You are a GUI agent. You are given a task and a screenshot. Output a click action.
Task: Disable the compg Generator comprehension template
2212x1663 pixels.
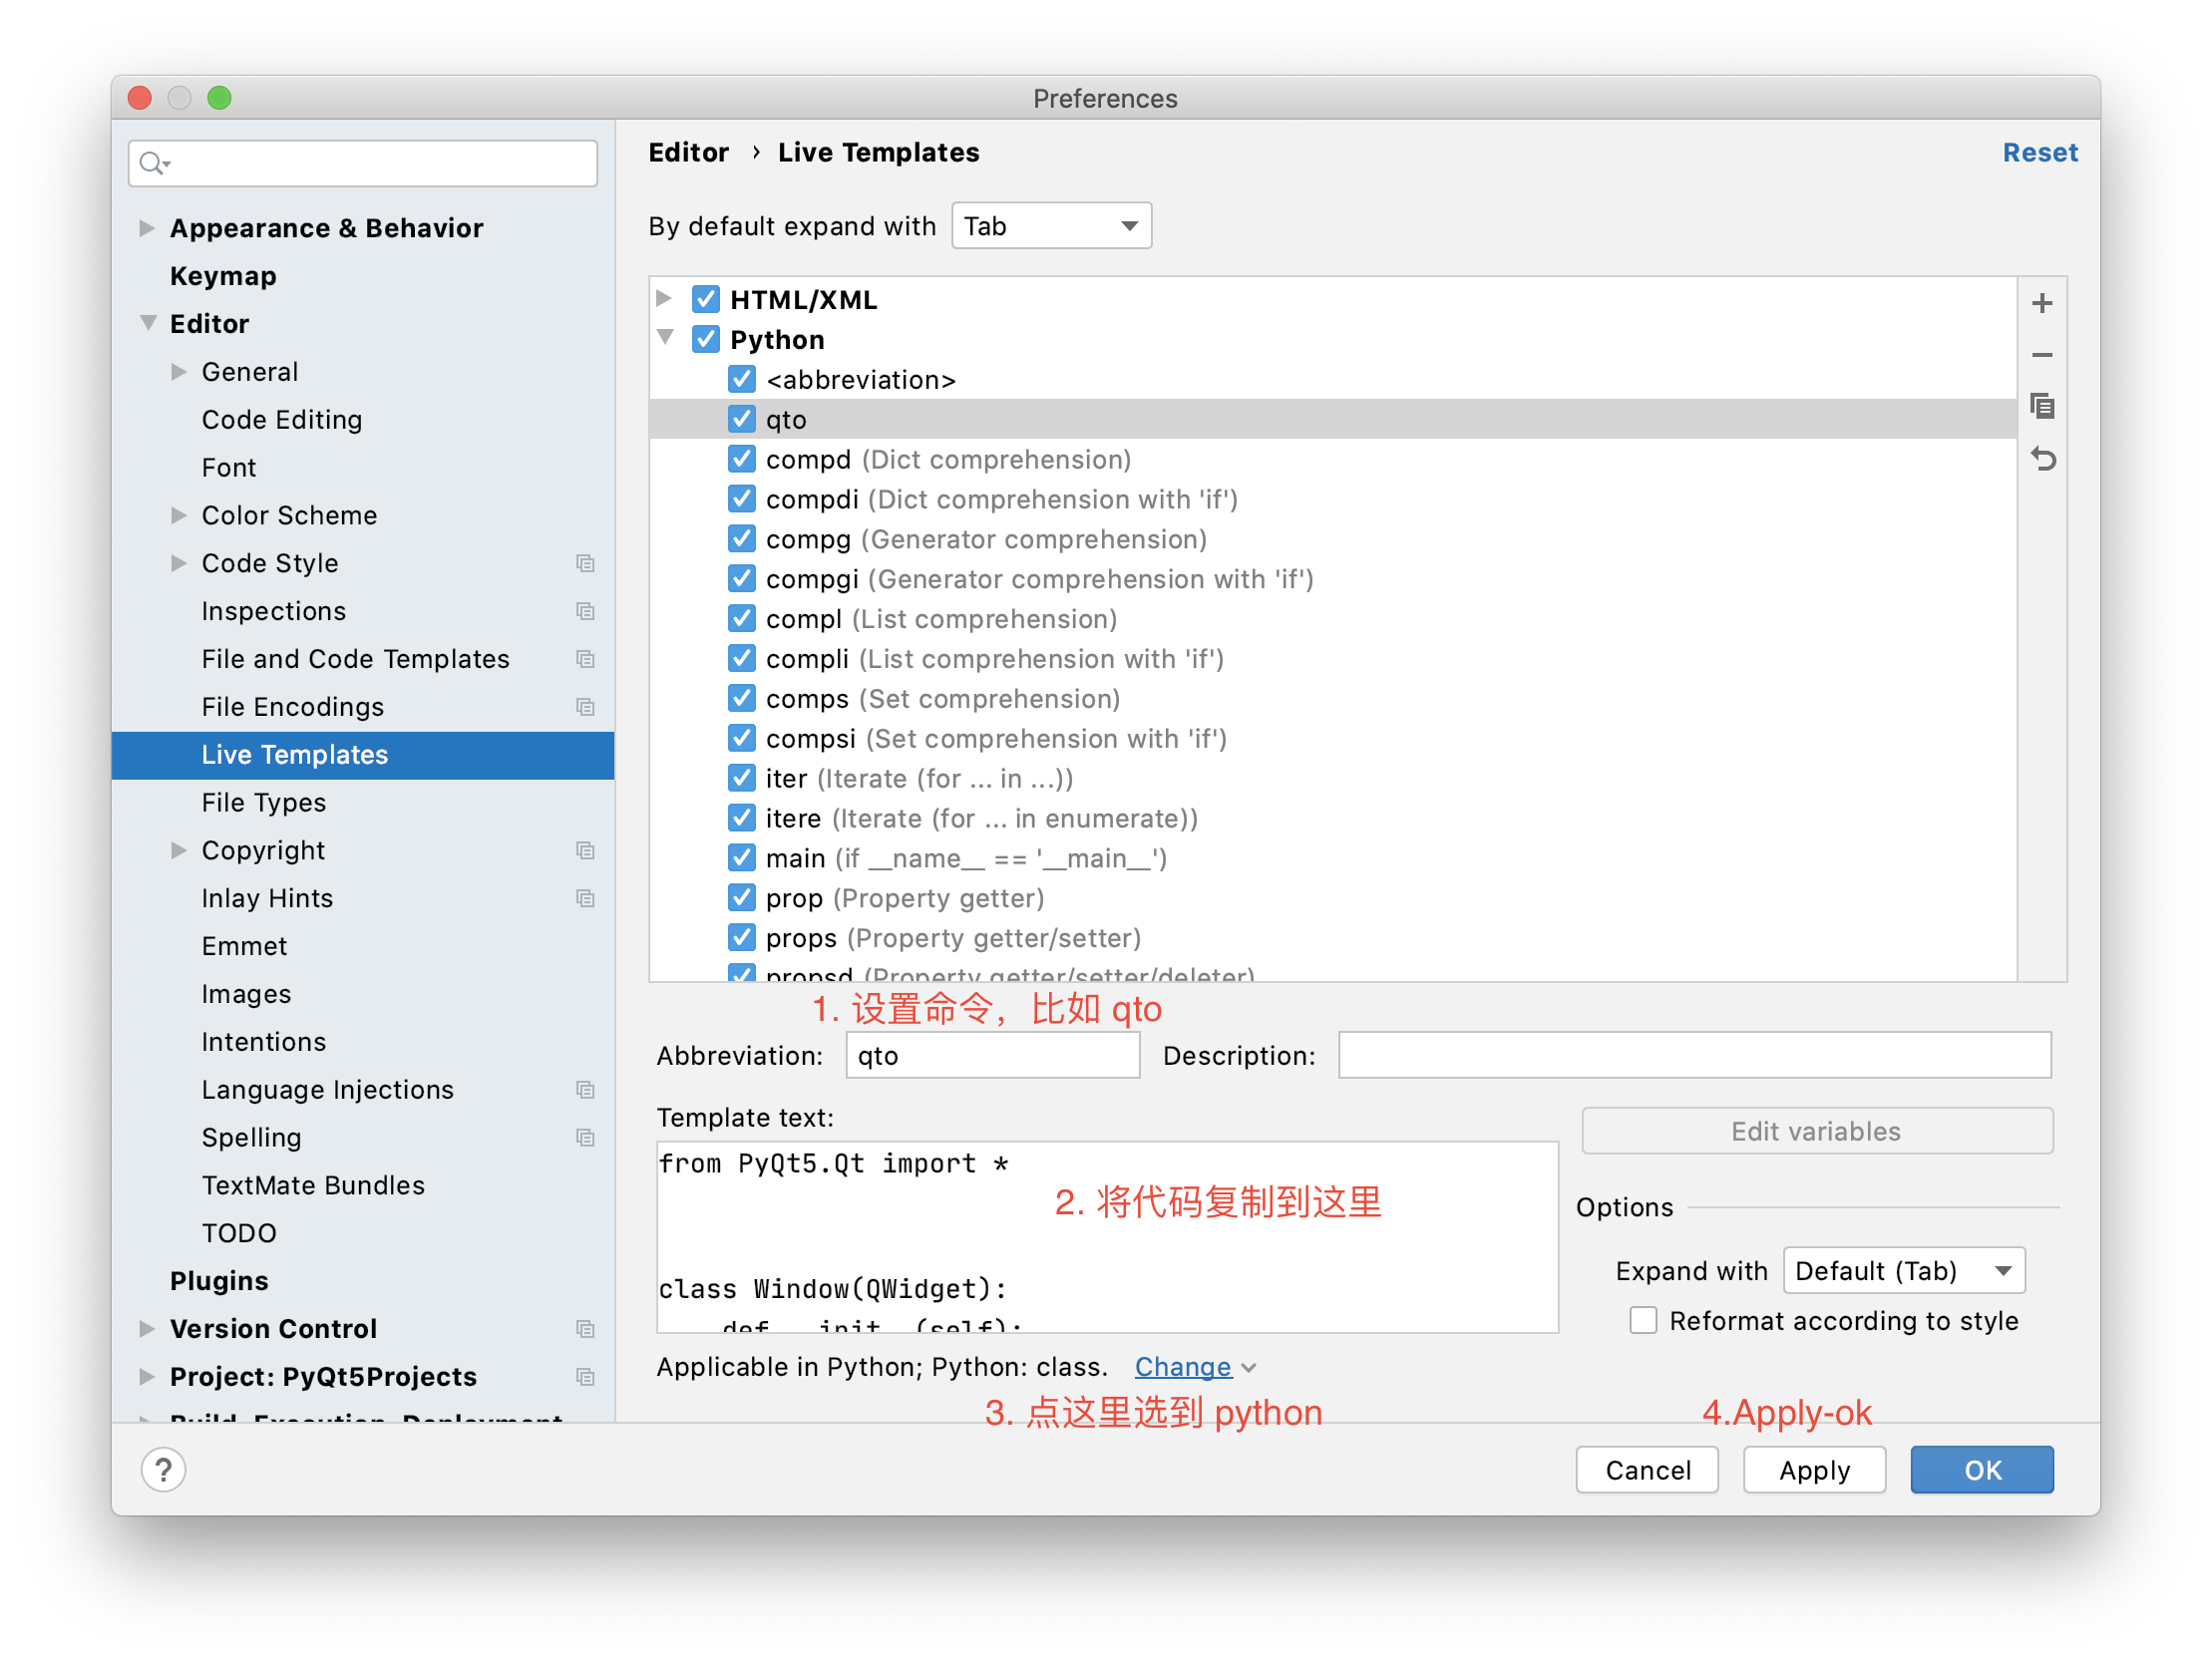pyautogui.click(x=741, y=539)
